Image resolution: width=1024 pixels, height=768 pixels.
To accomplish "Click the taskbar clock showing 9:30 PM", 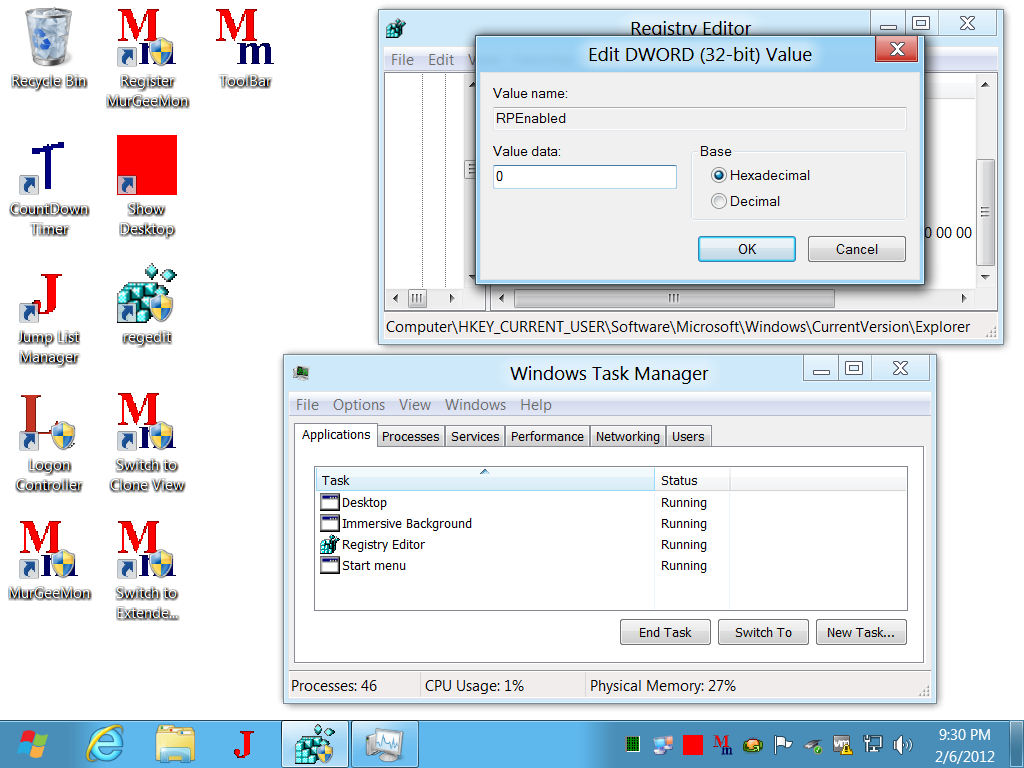I will (x=965, y=735).
